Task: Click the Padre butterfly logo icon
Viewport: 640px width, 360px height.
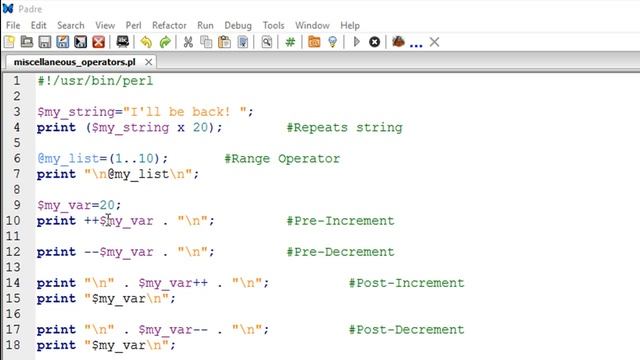Action: click(x=8, y=9)
